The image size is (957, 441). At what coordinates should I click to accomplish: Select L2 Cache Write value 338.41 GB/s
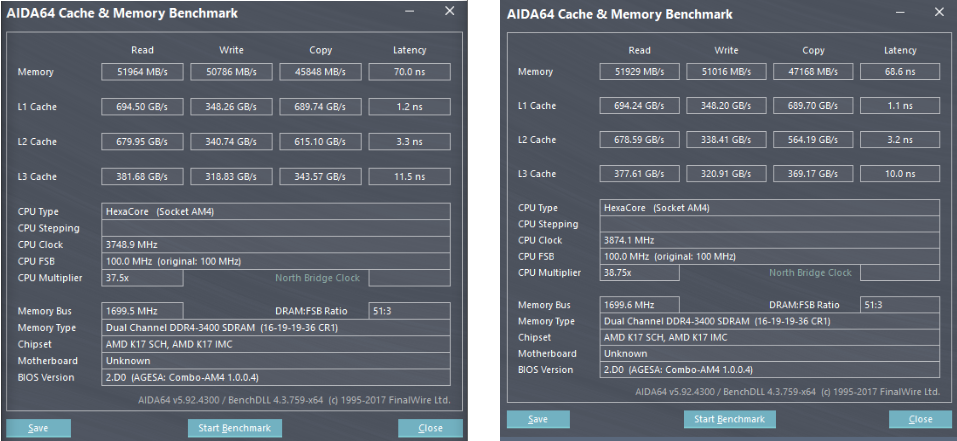tap(726, 140)
